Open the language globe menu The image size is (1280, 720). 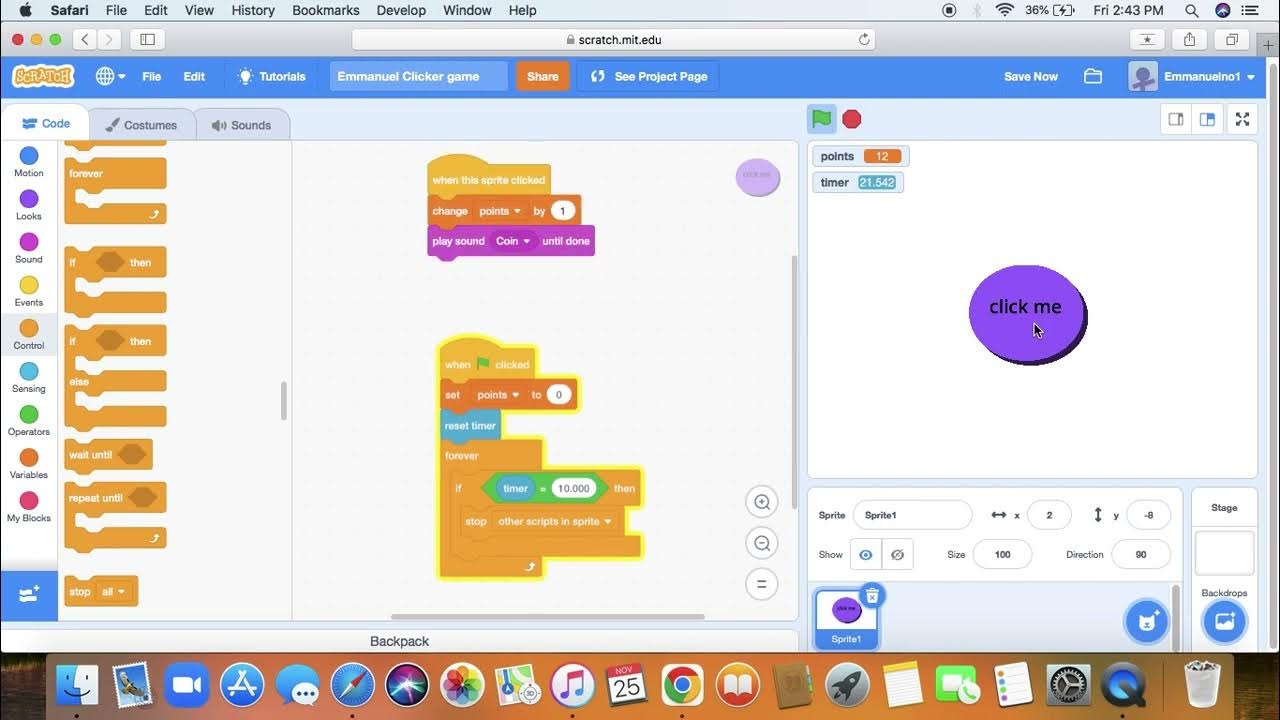(110, 76)
